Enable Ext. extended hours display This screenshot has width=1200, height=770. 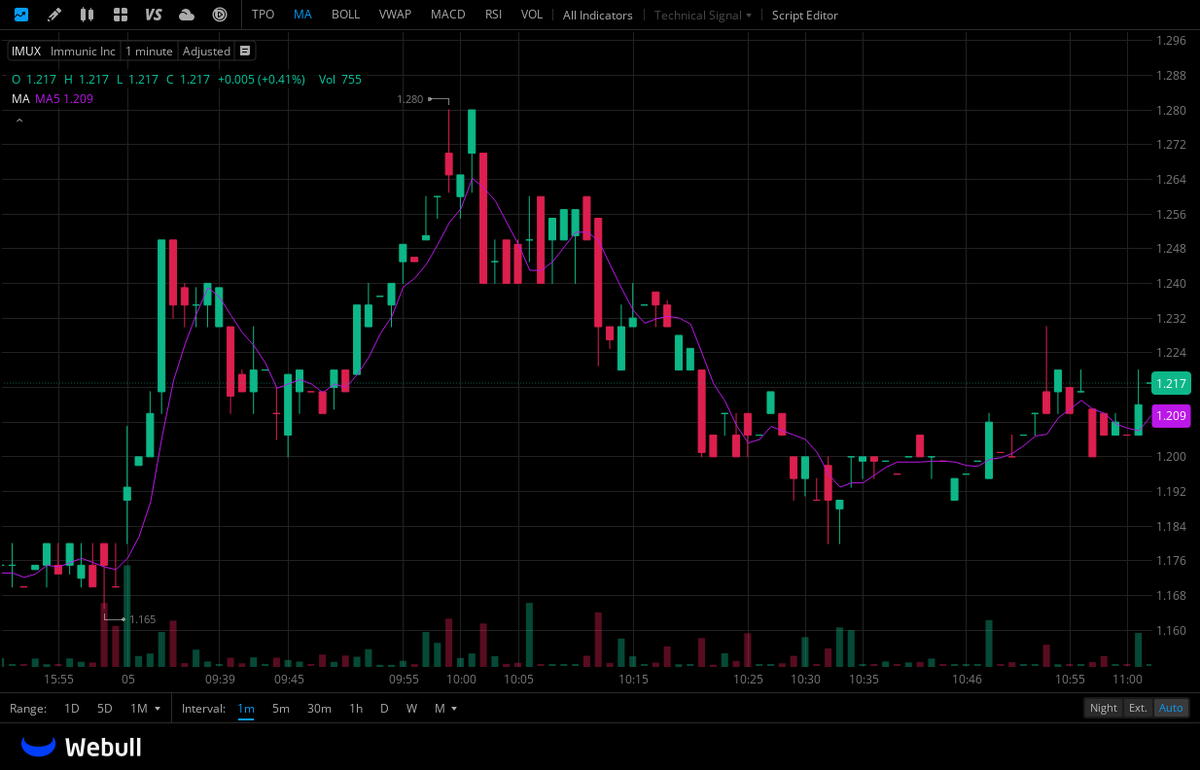(1138, 708)
